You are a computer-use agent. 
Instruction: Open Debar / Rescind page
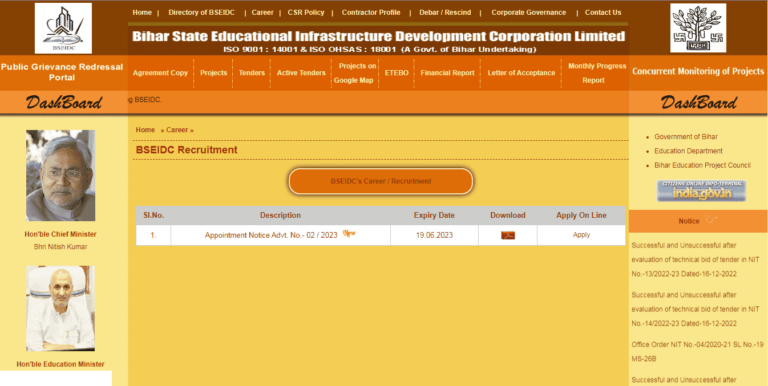pos(445,13)
